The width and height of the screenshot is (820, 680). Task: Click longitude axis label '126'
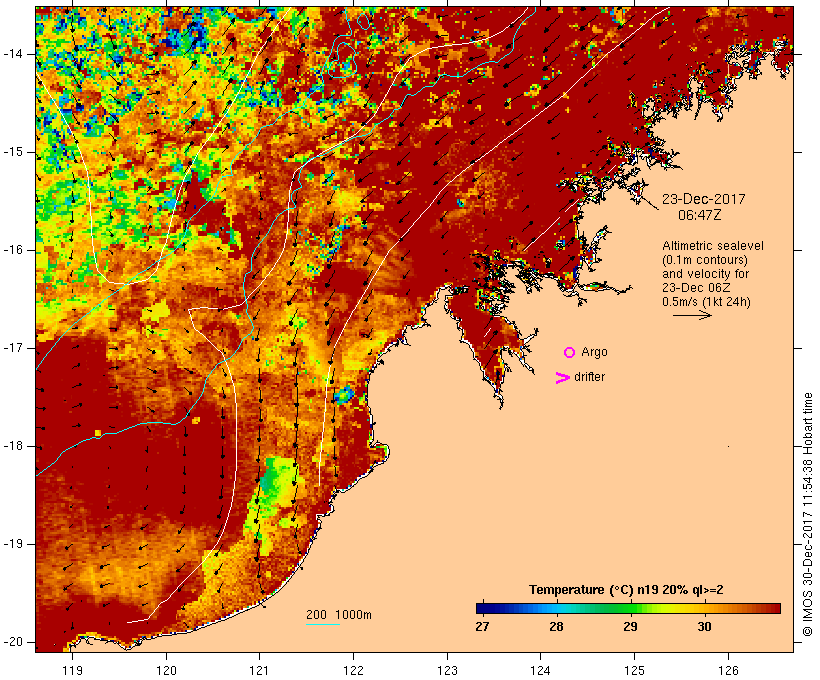728,670
